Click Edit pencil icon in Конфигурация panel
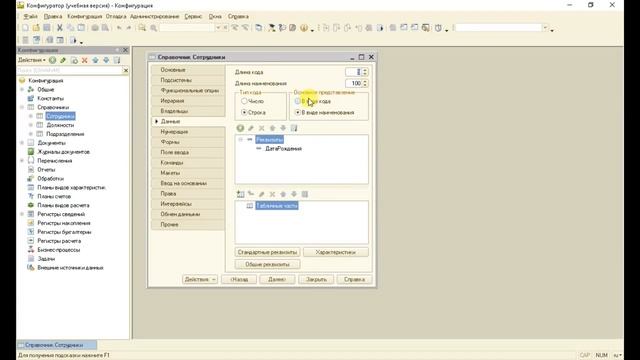Screen dimensions: 640x360 coord(63,60)
